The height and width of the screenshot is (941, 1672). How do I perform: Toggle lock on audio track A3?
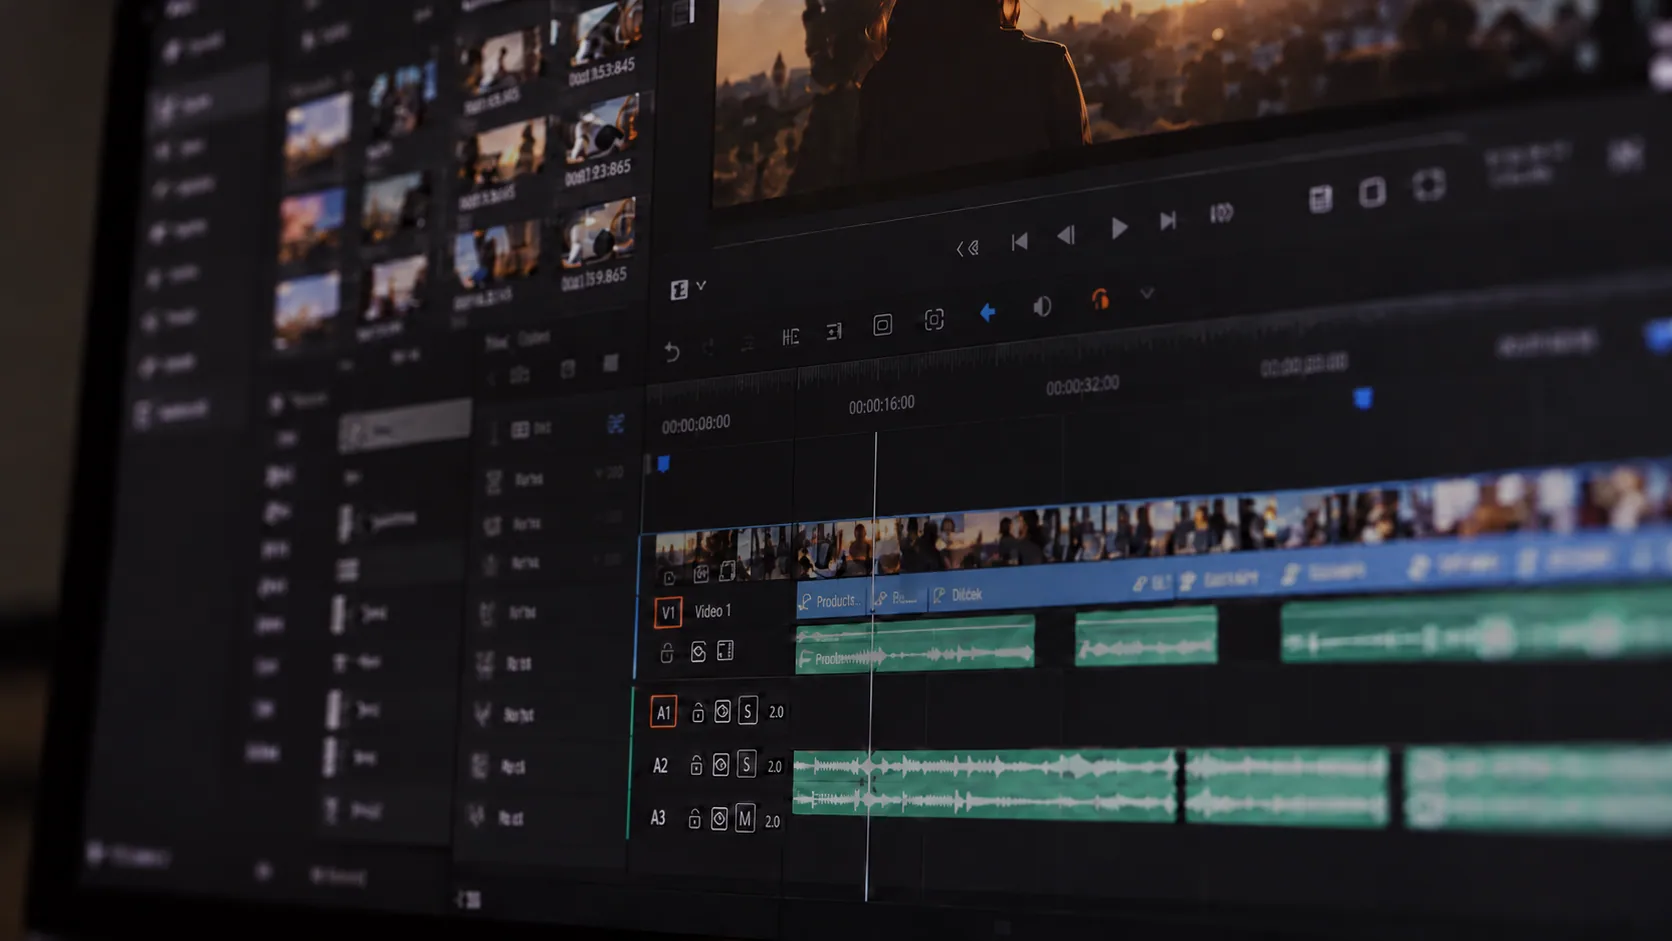pyautogui.click(x=694, y=819)
